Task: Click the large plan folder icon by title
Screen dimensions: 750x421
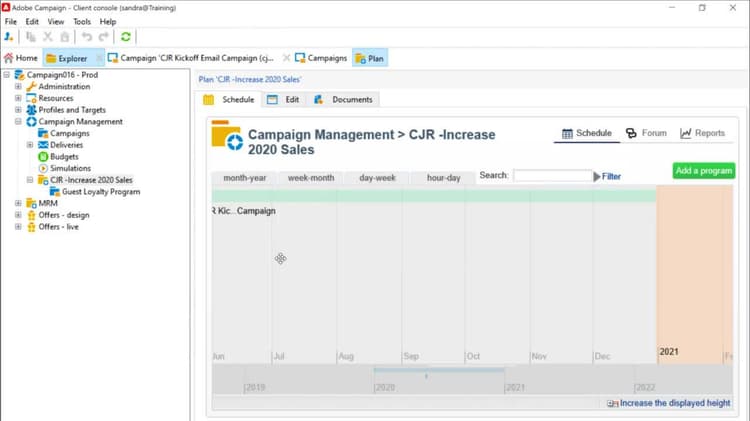Action: tap(227, 136)
